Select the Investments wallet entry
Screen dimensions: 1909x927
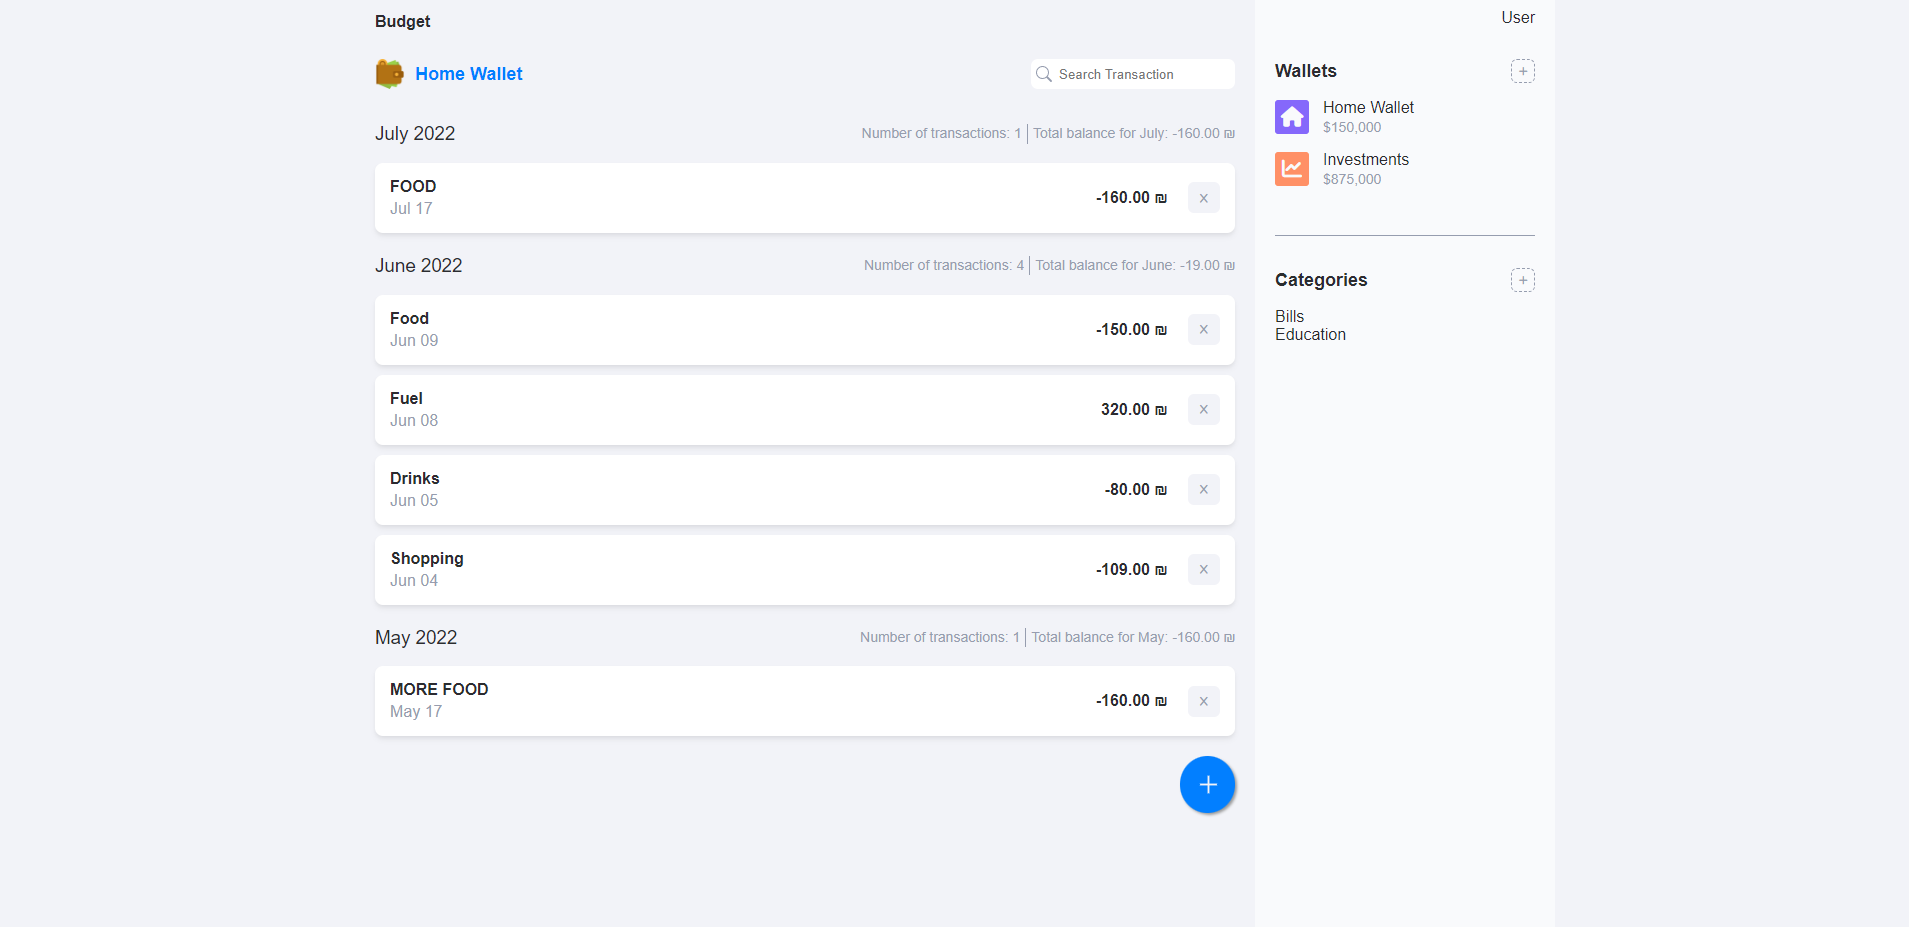click(1366, 168)
